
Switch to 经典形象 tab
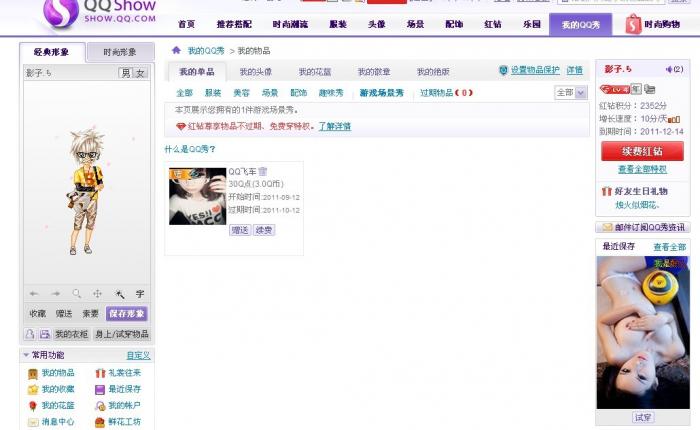click(51, 52)
